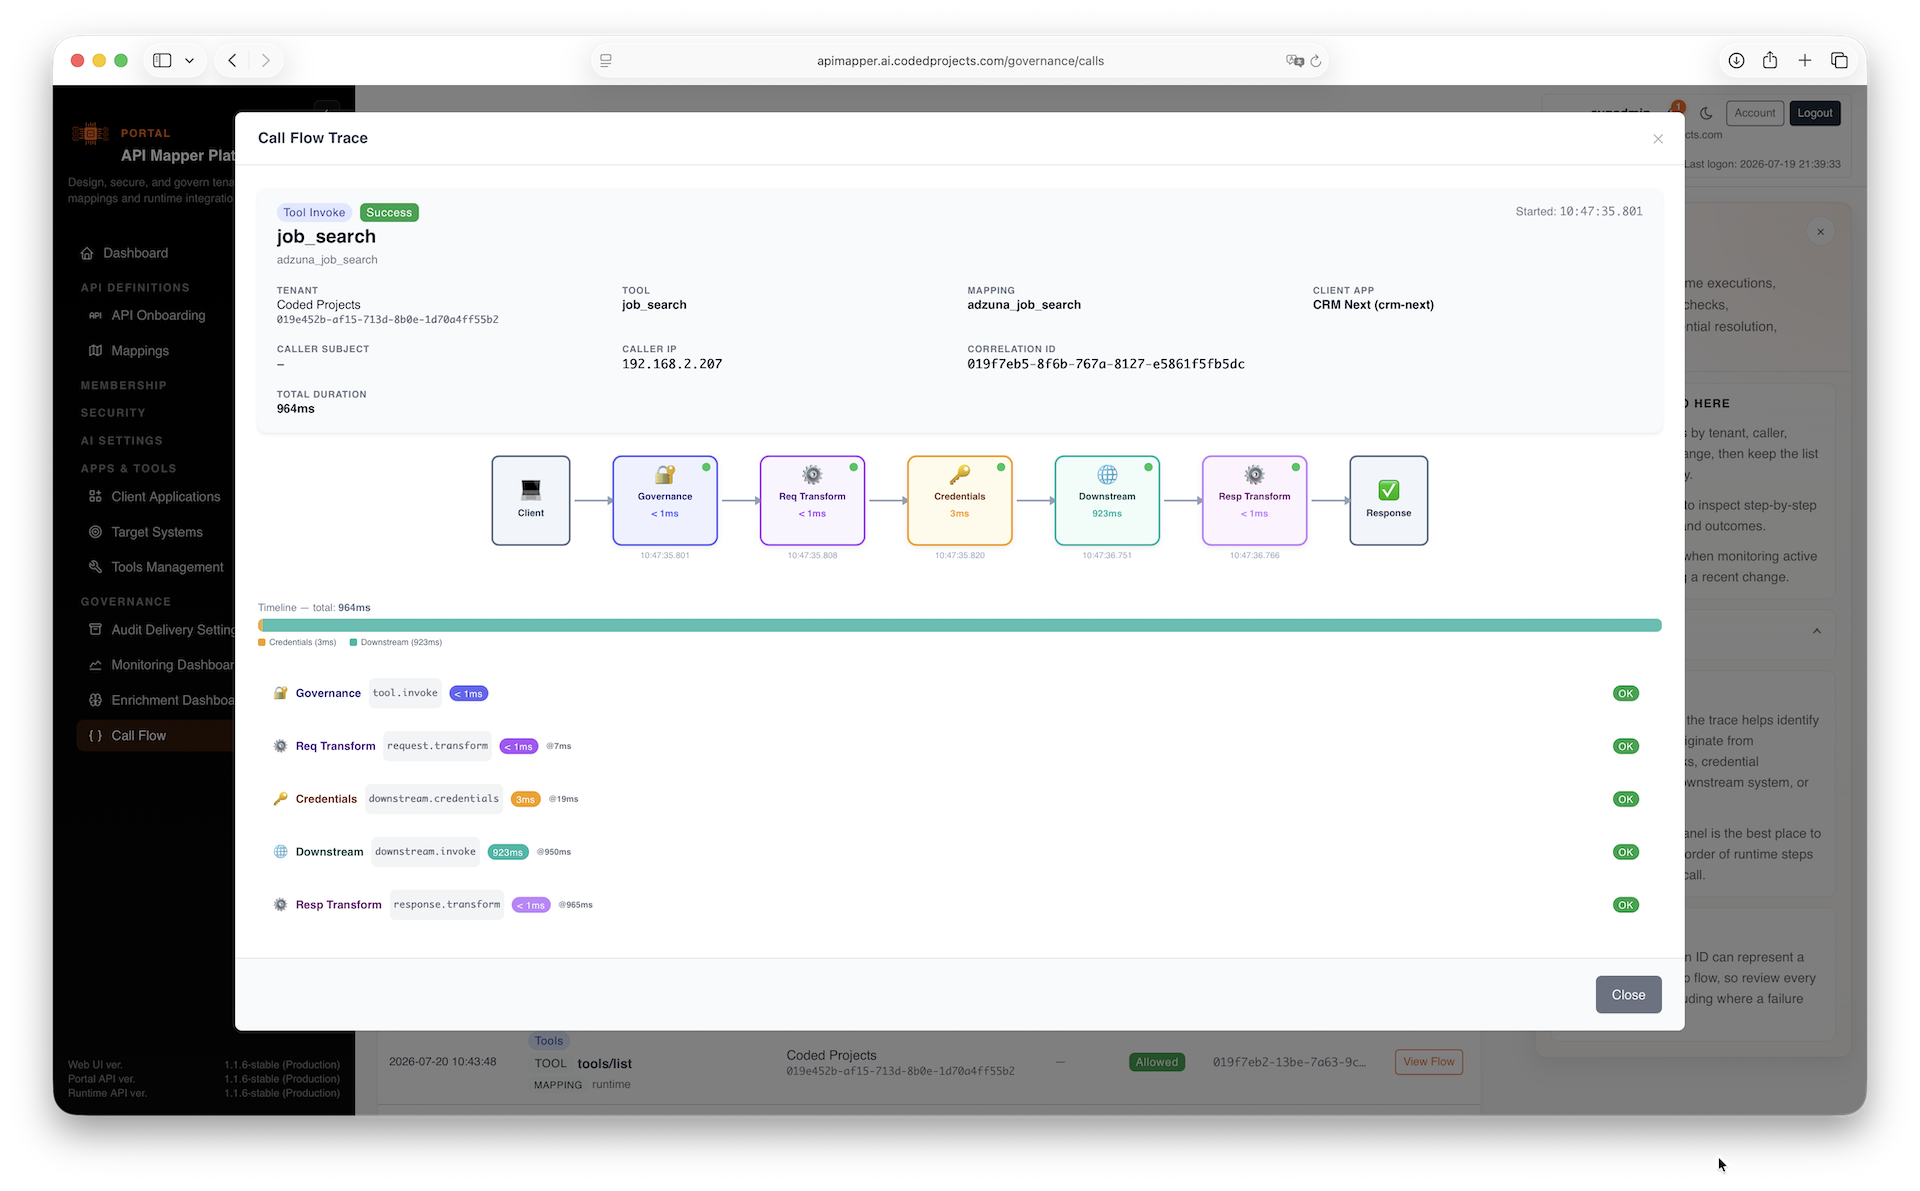
Task: Click the Response node in flow diagram
Action: [1388, 500]
